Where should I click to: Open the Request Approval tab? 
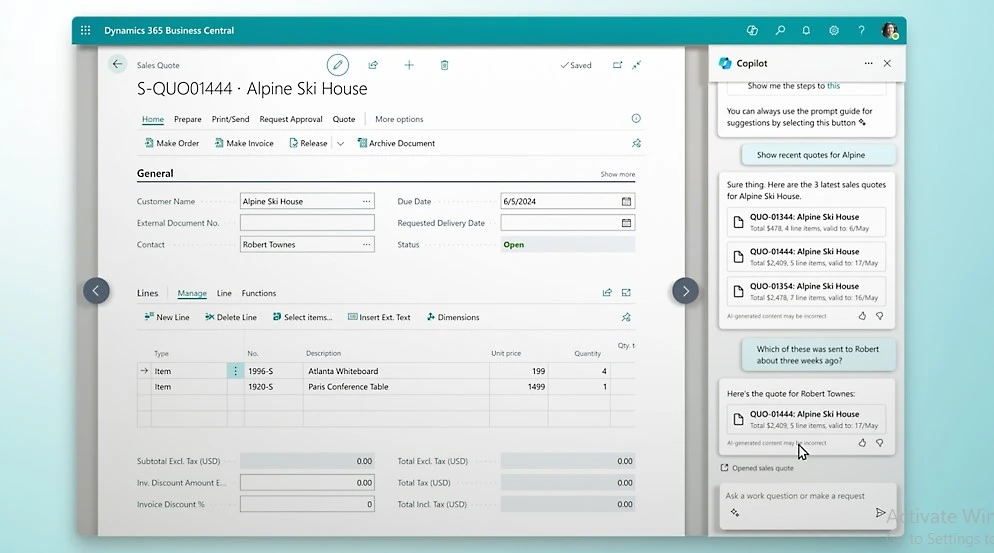click(x=291, y=119)
